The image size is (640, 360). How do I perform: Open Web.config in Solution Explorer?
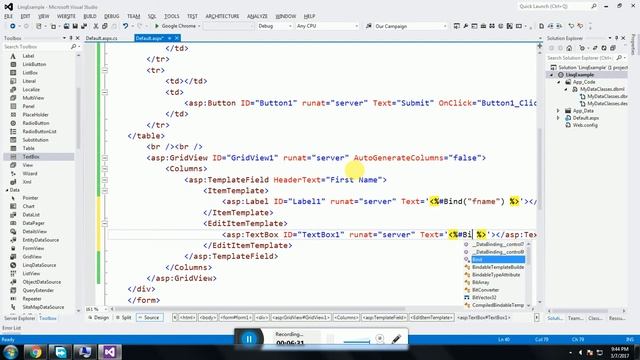(x=585, y=125)
